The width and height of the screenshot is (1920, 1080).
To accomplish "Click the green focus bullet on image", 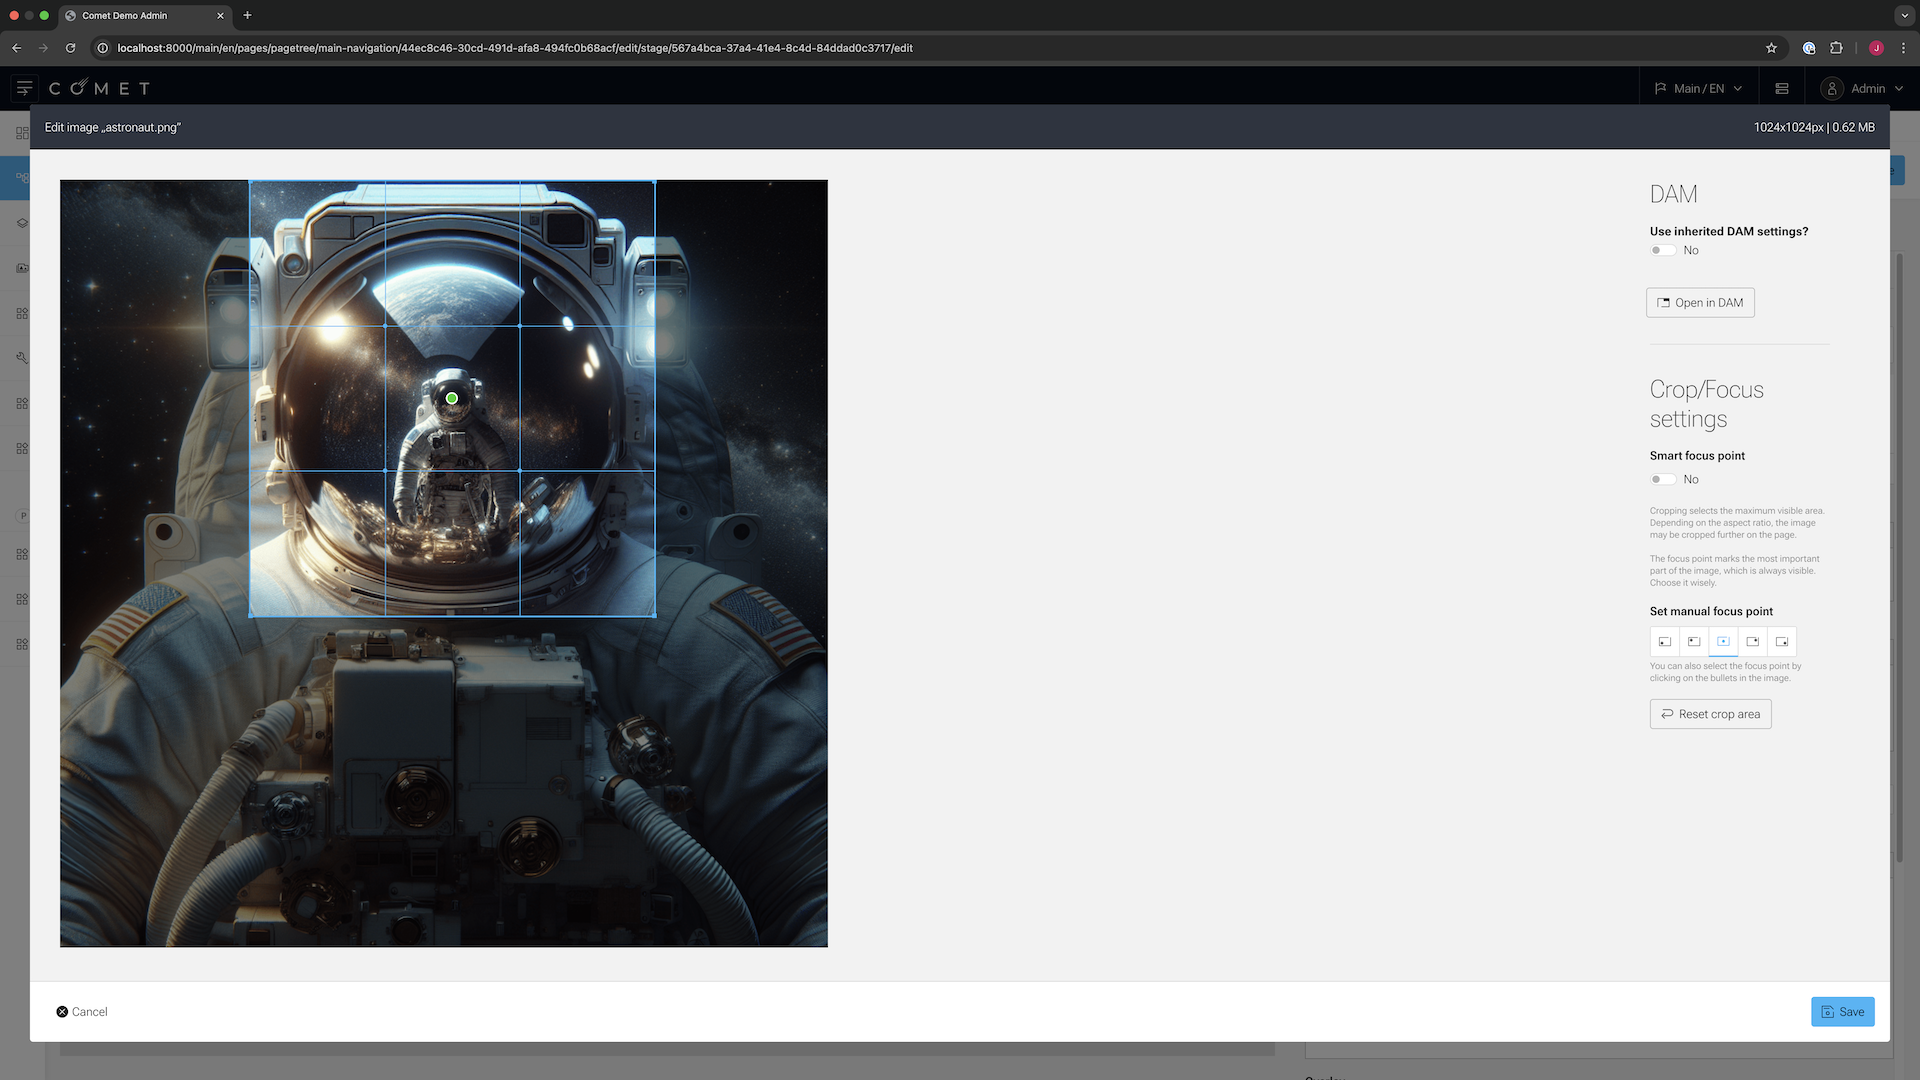I will [452, 399].
